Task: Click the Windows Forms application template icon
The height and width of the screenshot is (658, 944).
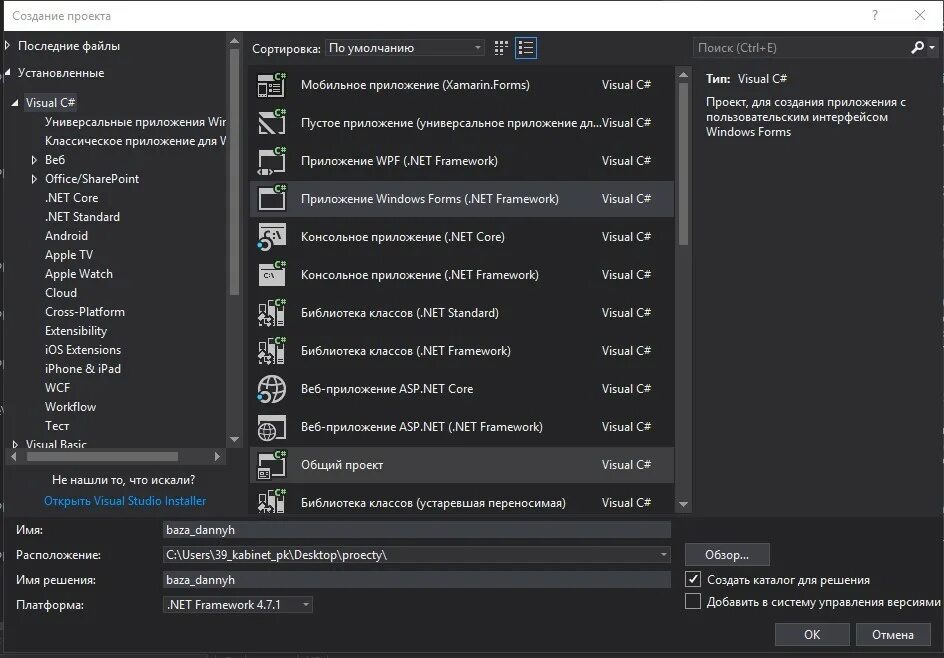Action: [x=272, y=199]
